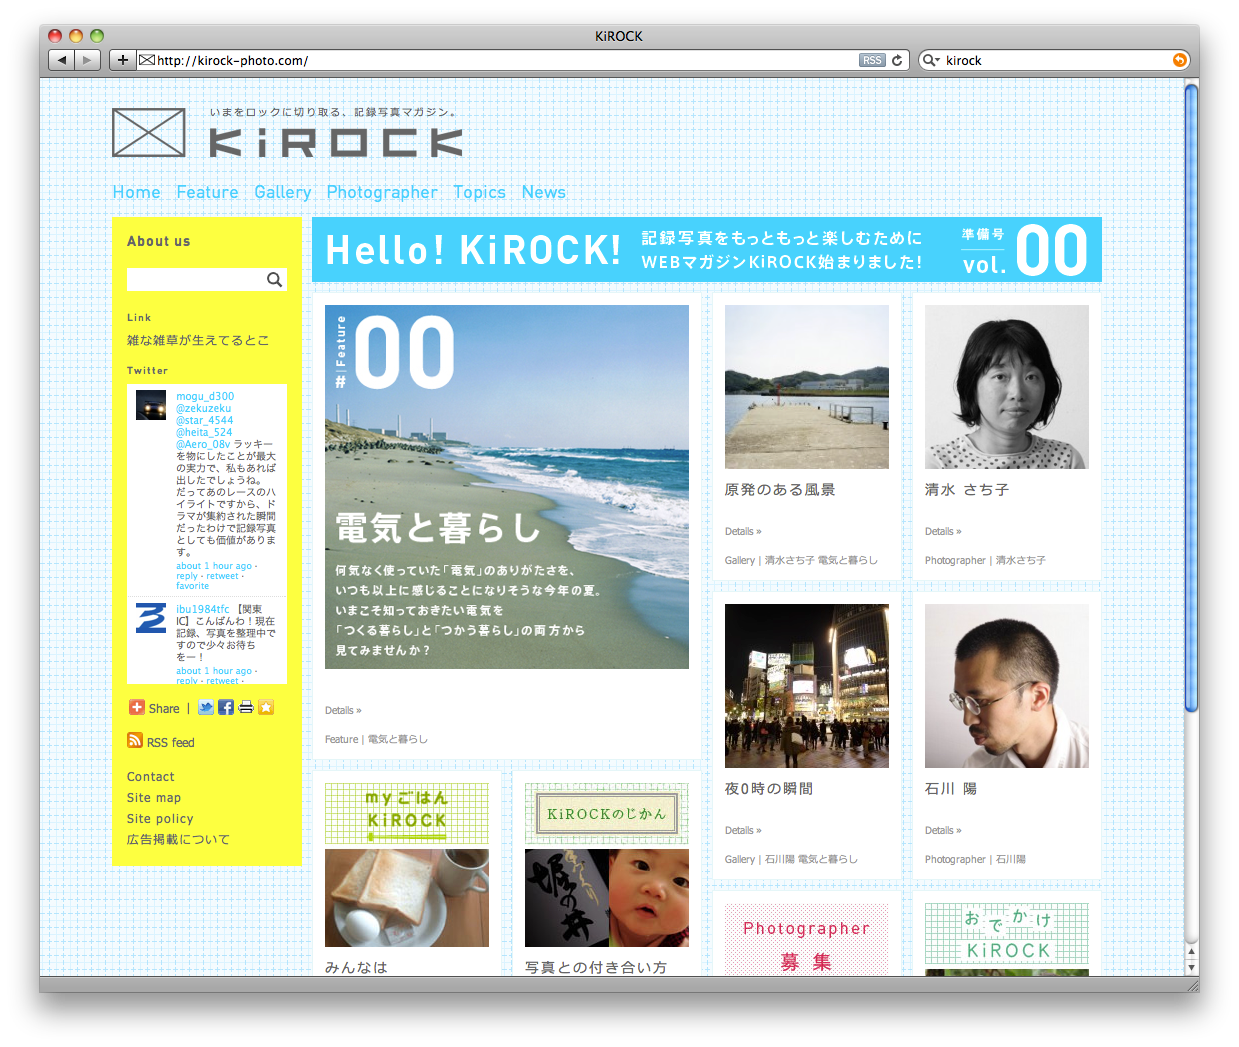This screenshot has height=1047, width=1239.
Task: Click the printer icon in sidebar
Action: pos(246,708)
